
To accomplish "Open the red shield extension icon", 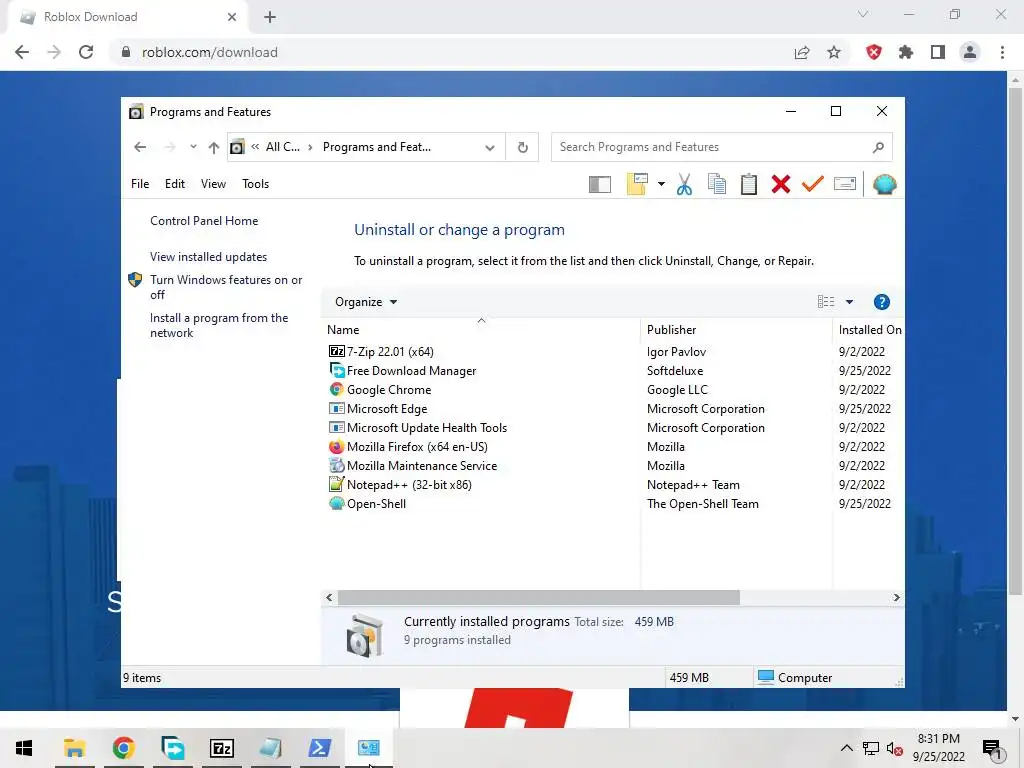I will click(x=874, y=52).
